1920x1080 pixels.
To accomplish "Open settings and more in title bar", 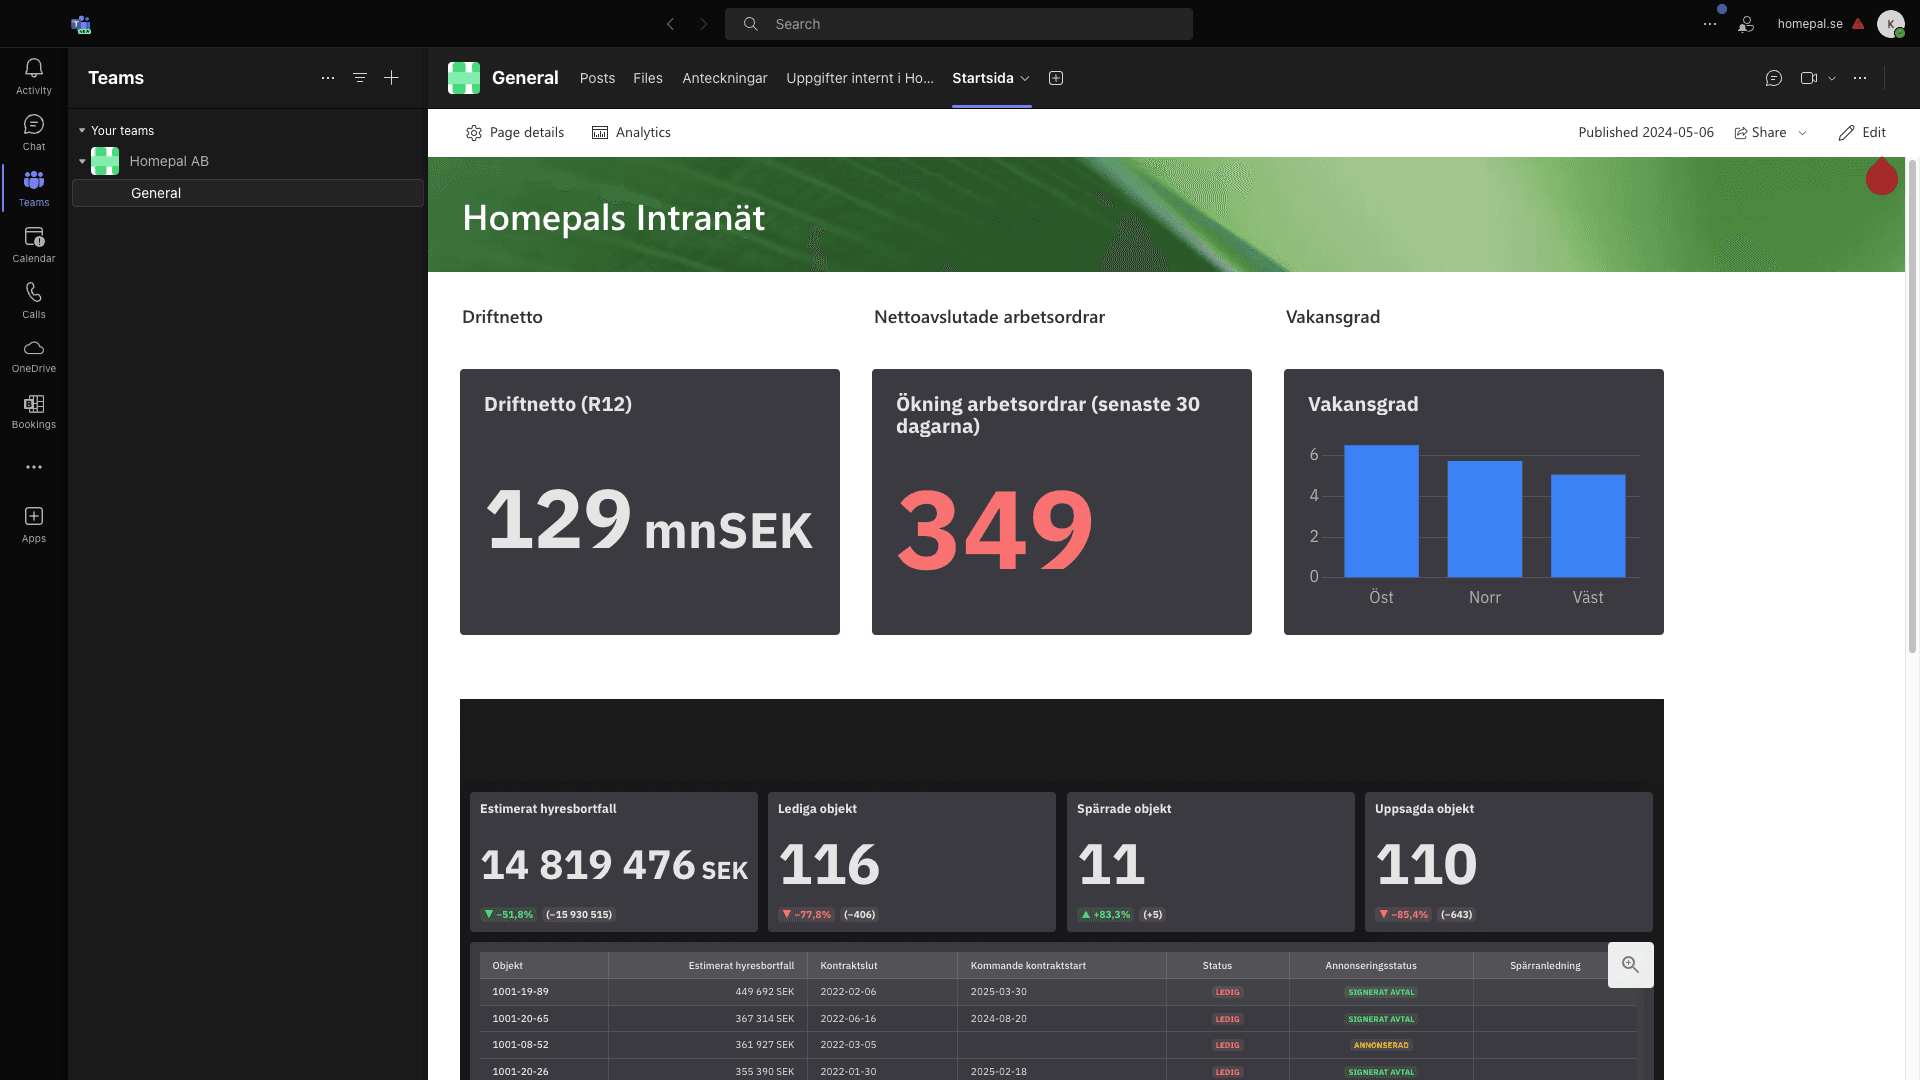I will coord(1710,24).
